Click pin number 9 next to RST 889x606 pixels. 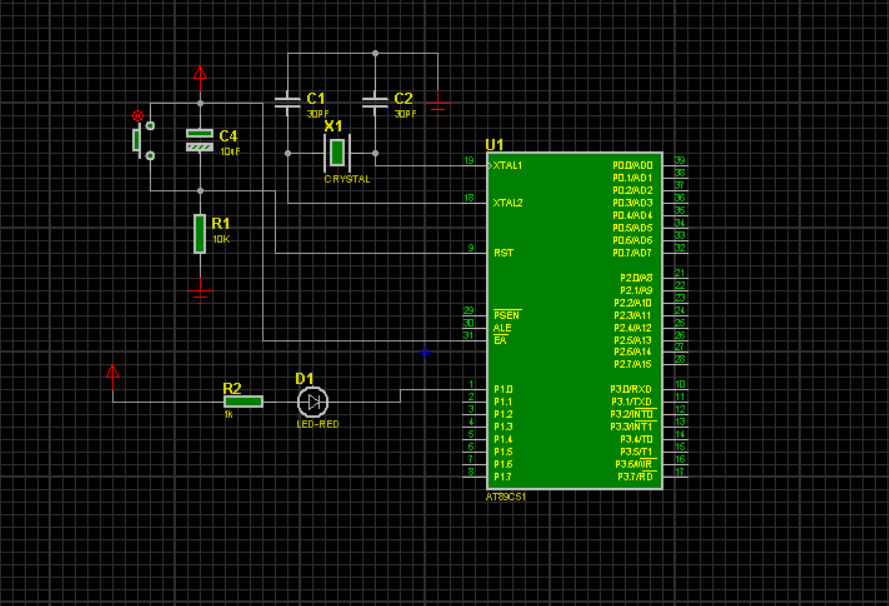[471, 248]
